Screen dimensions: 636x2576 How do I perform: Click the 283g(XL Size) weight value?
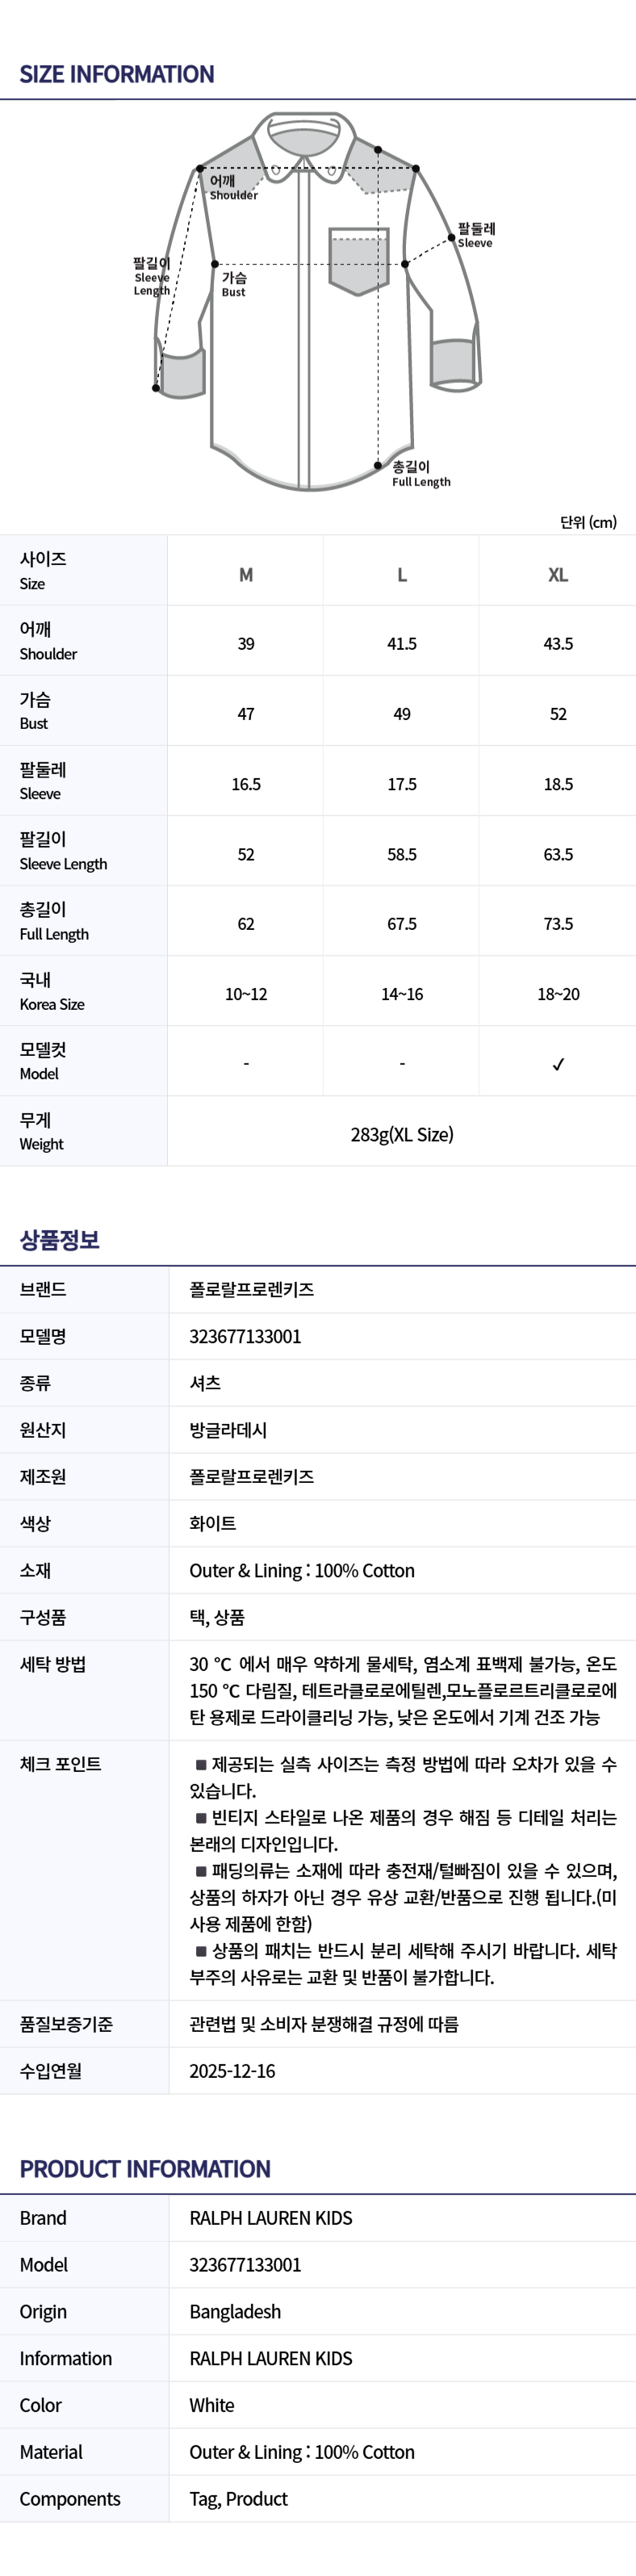click(x=402, y=1134)
